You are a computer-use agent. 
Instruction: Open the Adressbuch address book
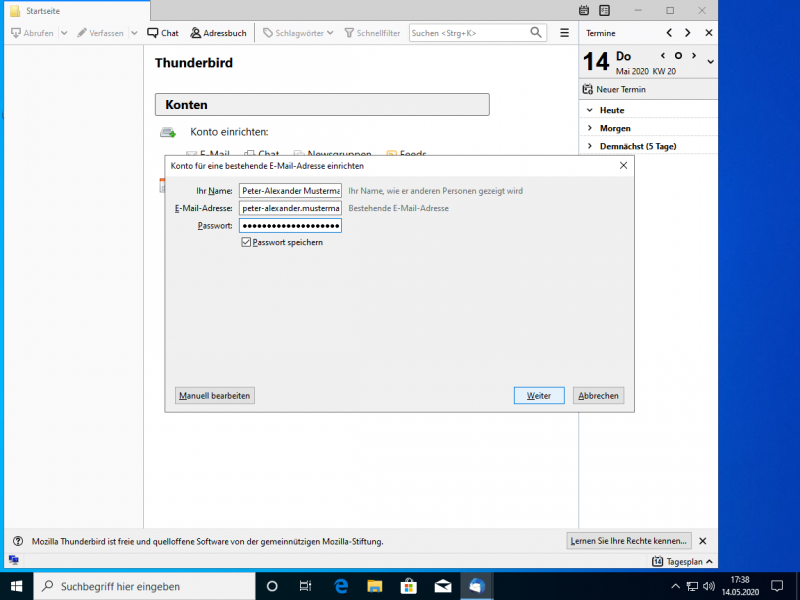click(218, 33)
